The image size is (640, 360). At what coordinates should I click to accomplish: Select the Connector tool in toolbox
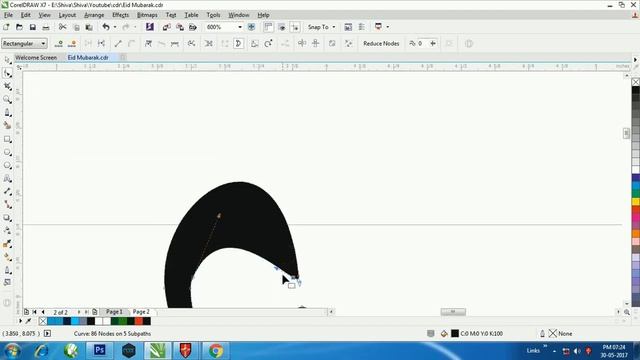click(7, 204)
